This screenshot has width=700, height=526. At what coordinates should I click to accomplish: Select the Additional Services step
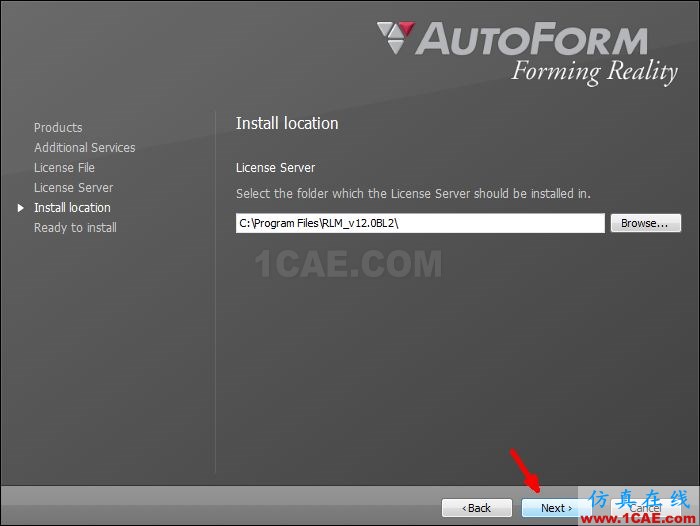click(84, 148)
